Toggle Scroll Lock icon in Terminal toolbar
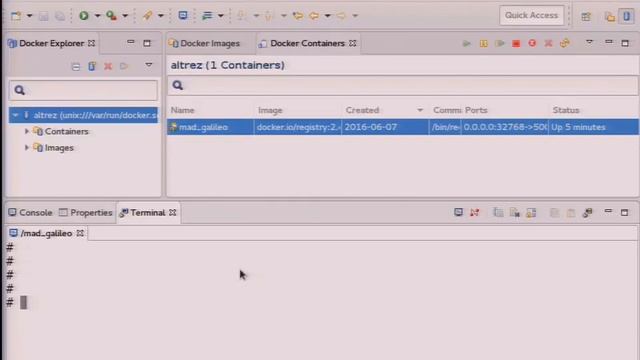The image size is (640, 360). click(531, 213)
